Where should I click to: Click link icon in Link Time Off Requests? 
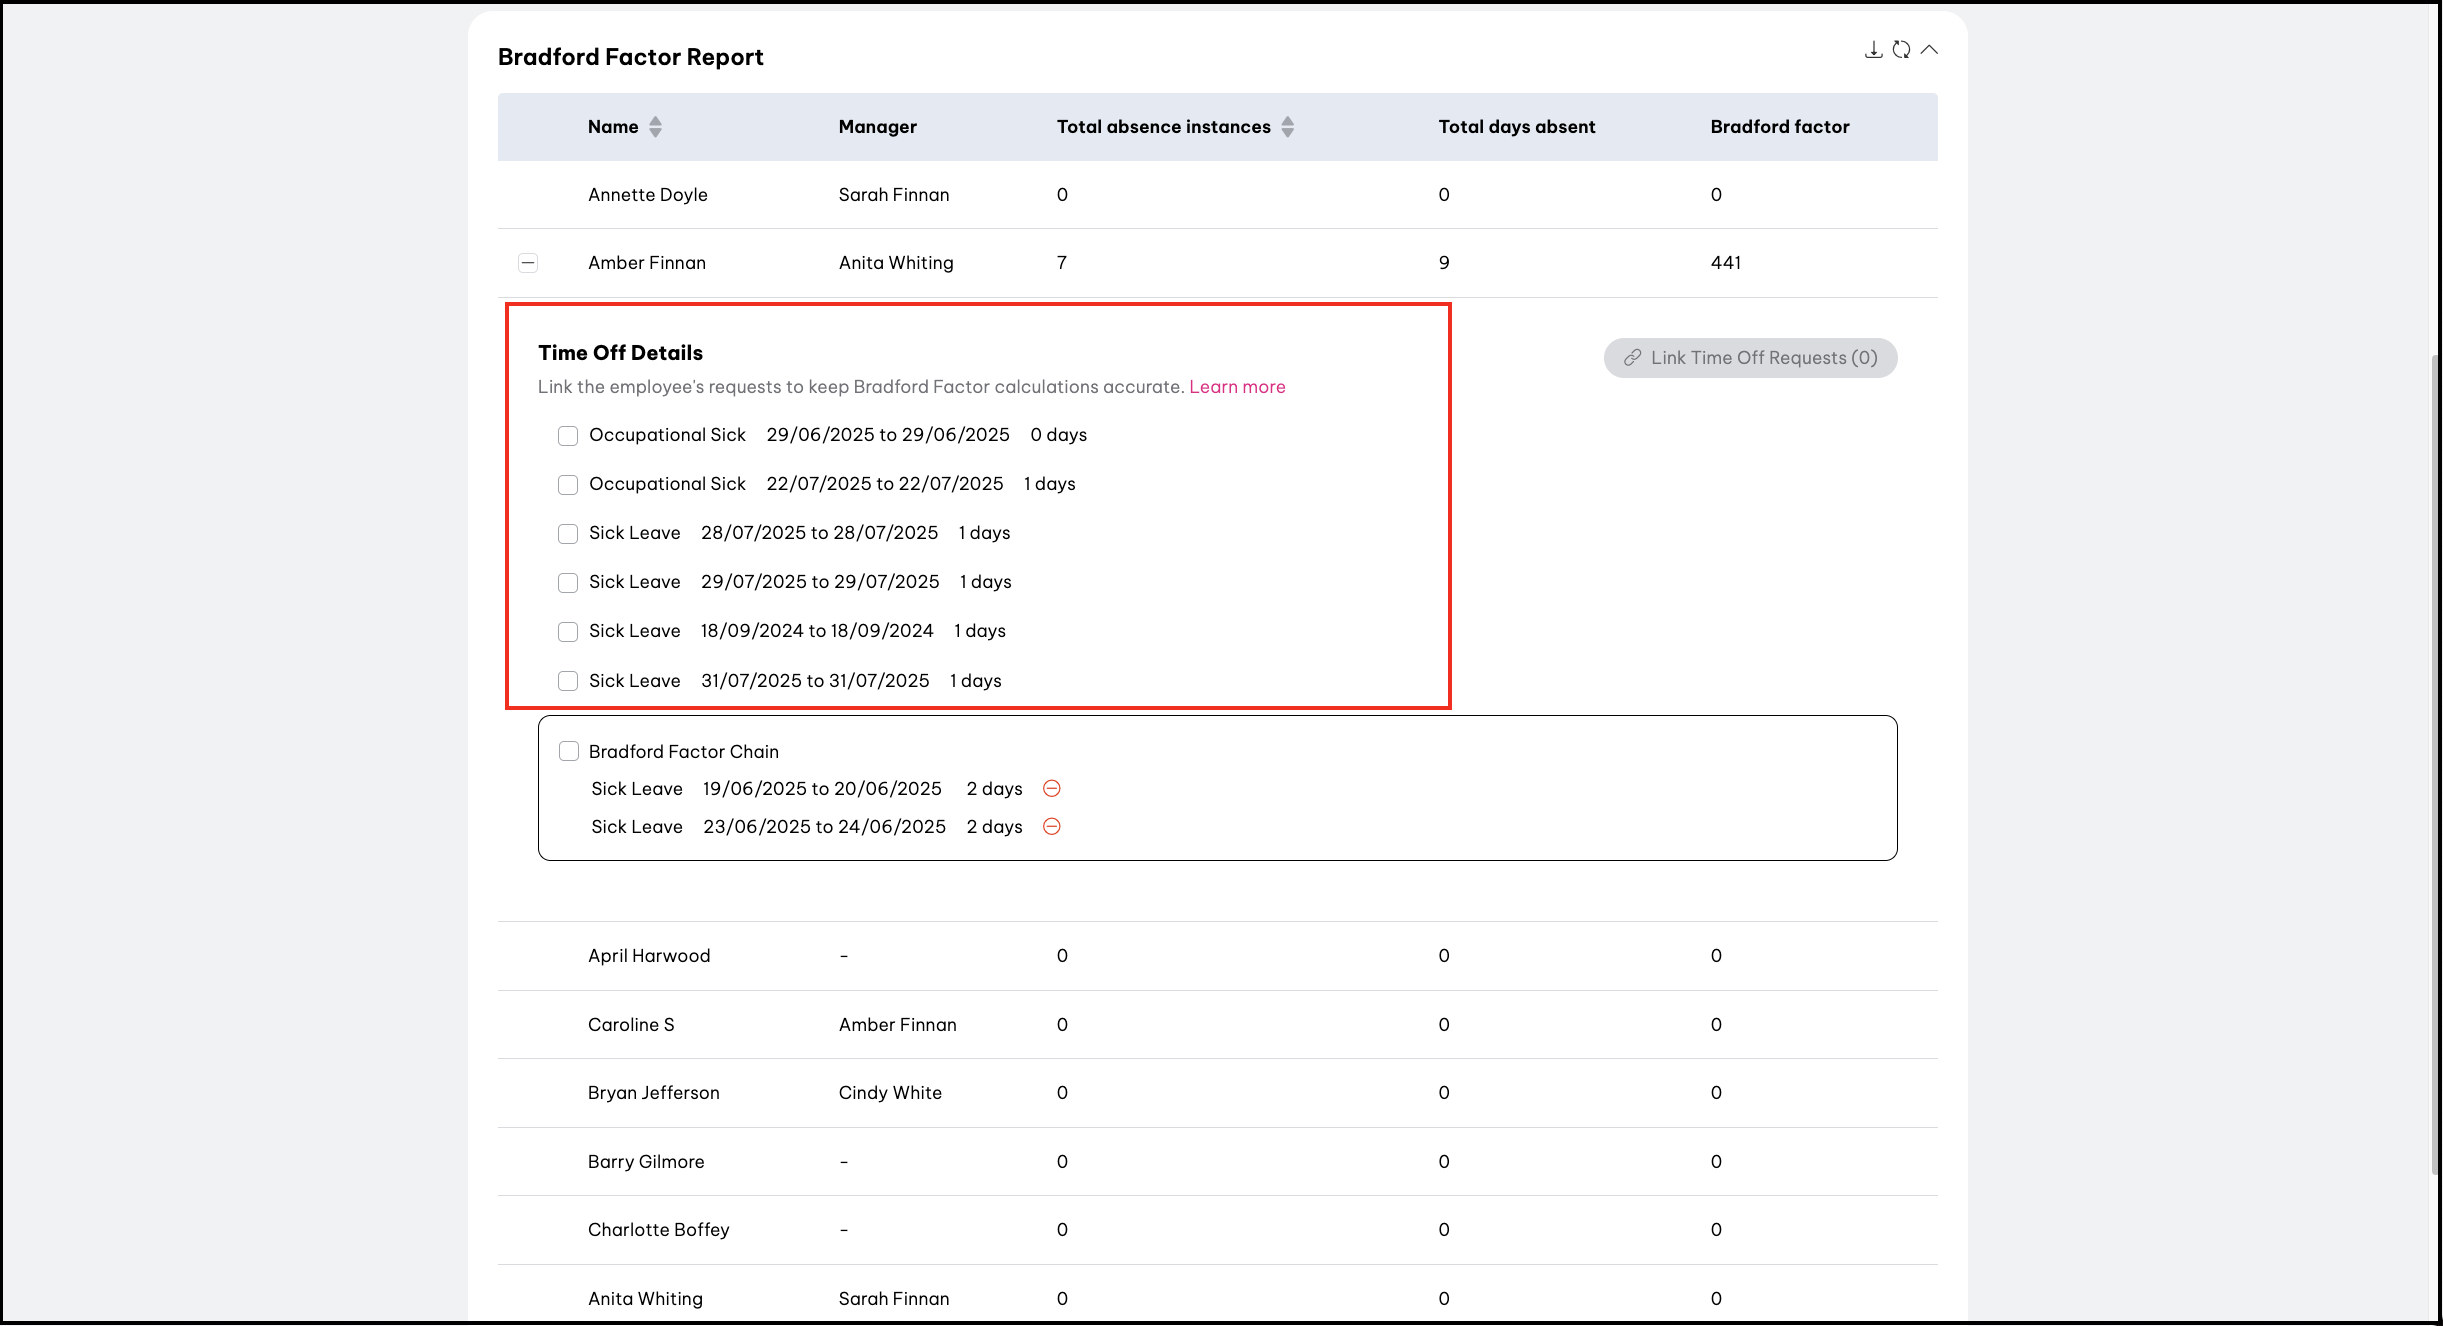click(1632, 358)
